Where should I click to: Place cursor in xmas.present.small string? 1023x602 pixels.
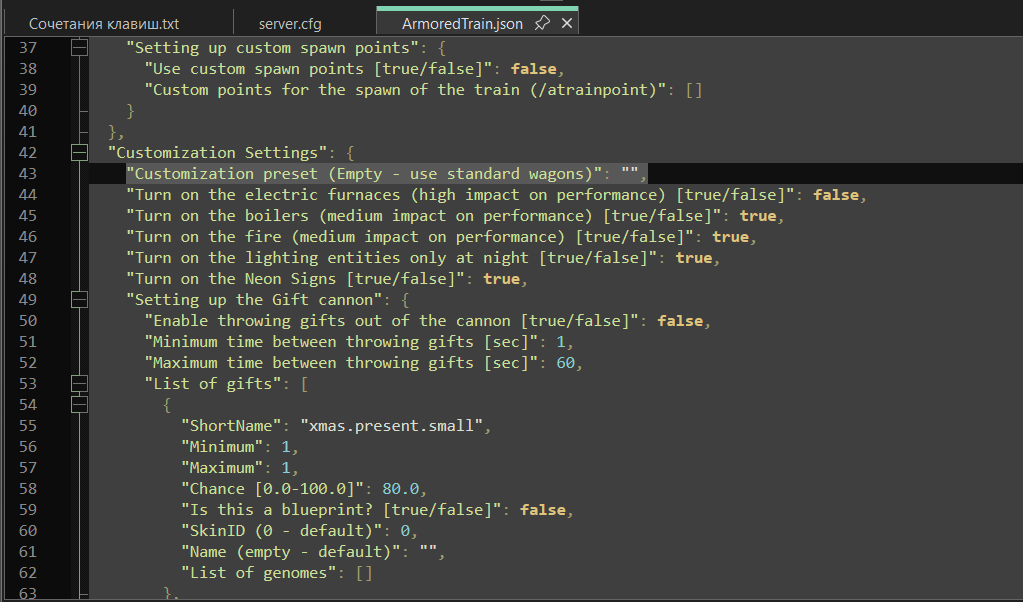[x=392, y=426]
